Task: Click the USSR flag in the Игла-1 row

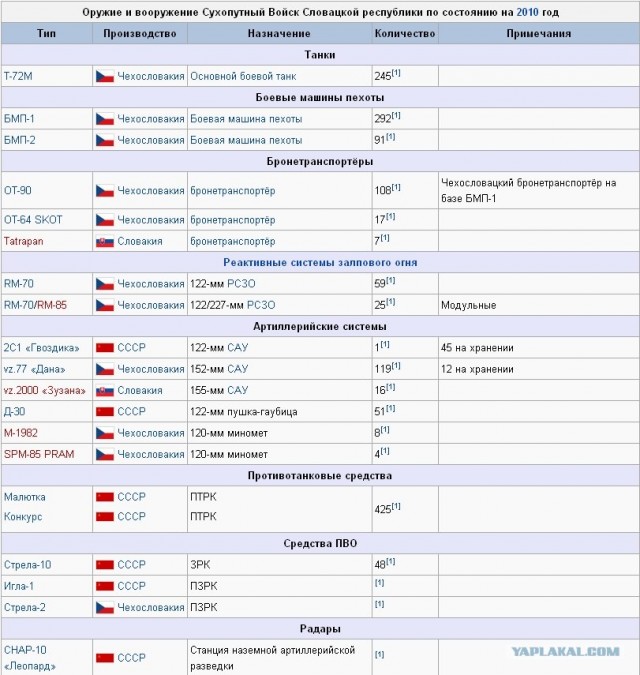Action: pos(105,586)
